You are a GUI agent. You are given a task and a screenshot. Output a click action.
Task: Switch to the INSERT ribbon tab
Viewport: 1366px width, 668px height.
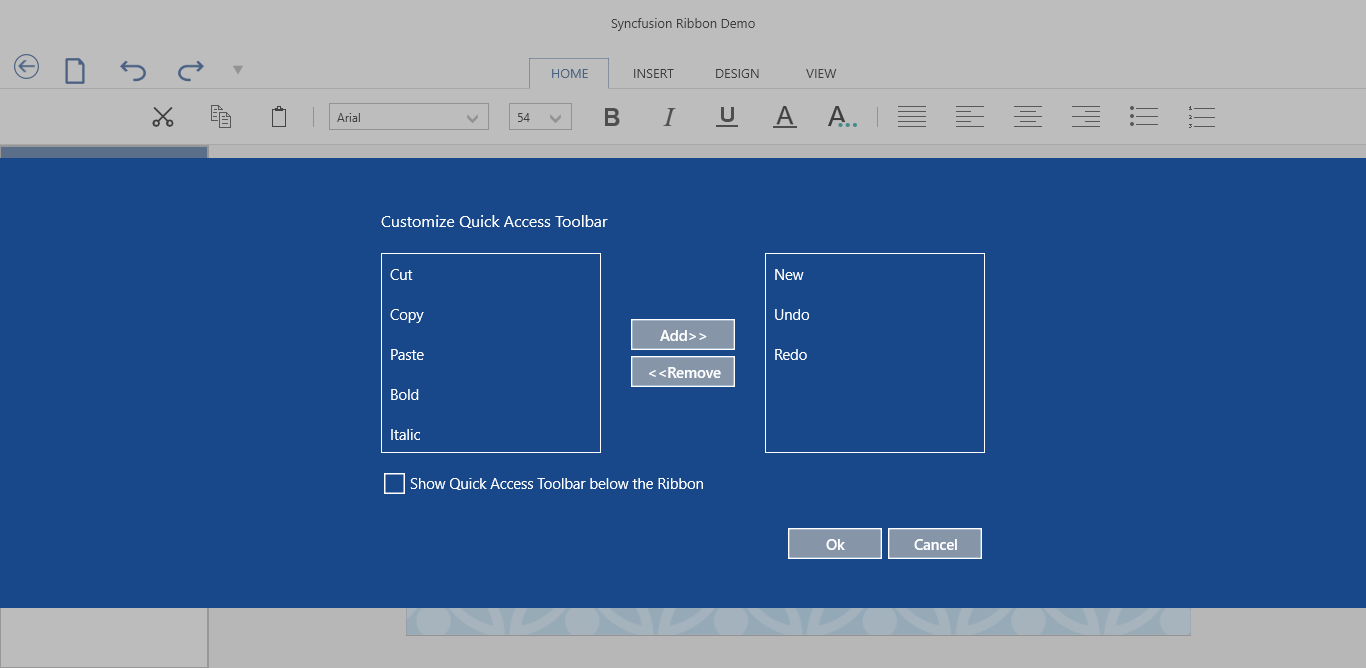click(x=653, y=73)
